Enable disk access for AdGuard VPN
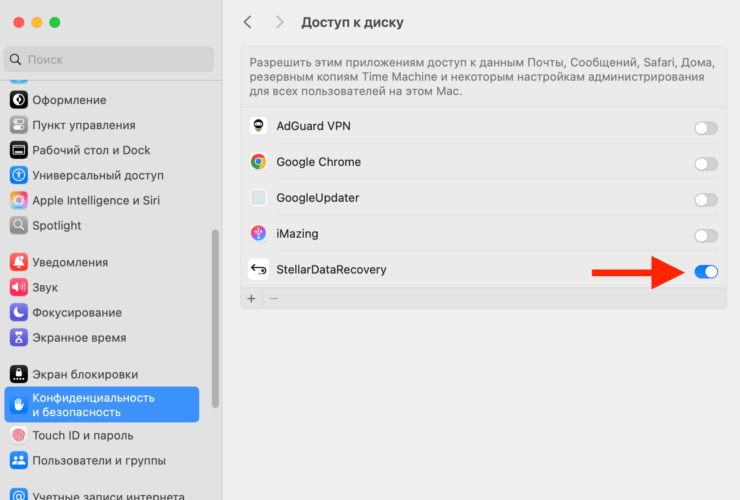 point(706,128)
